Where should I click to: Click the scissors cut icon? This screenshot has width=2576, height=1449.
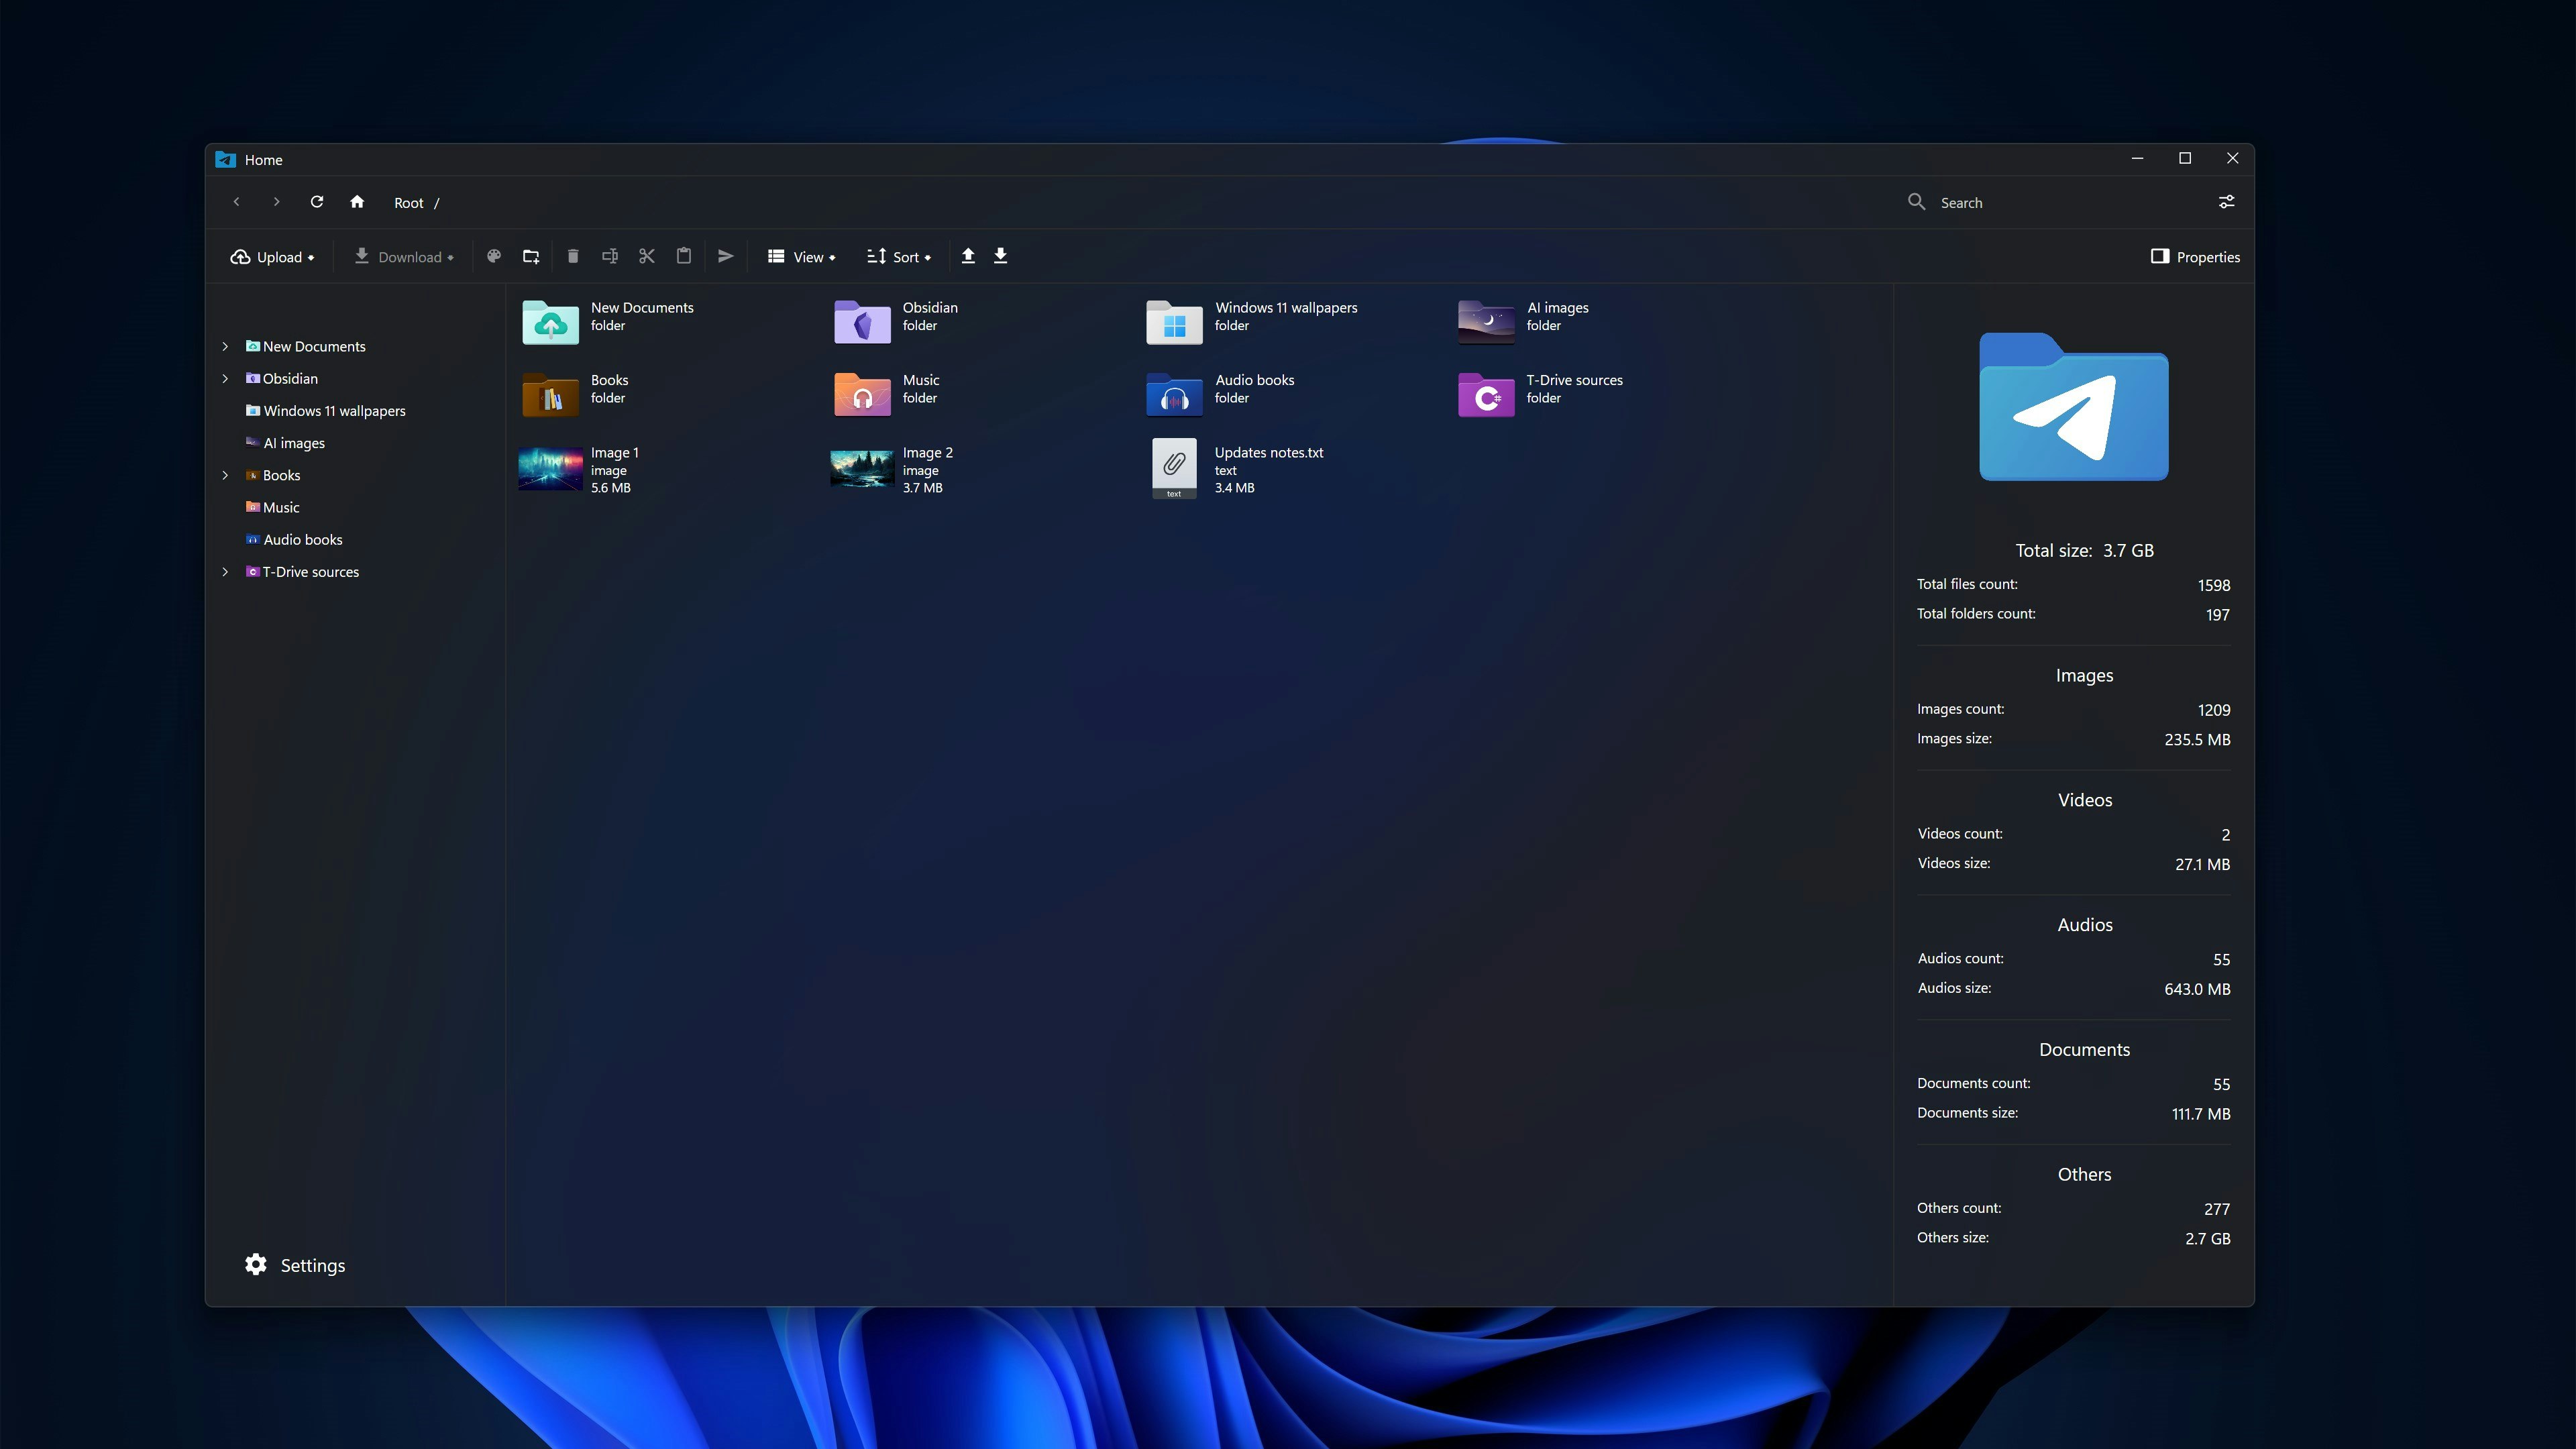(x=647, y=257)
